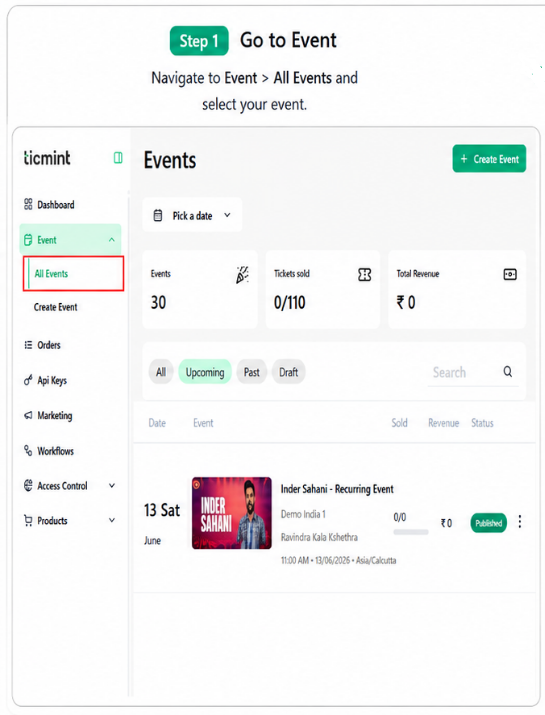Open the Inder Sahani event thumbnail
This screenshot has width=545, height=715.
tap(232, 513)
